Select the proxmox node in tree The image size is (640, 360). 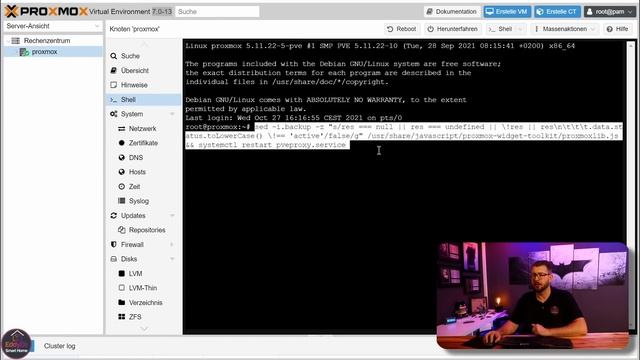44,52
